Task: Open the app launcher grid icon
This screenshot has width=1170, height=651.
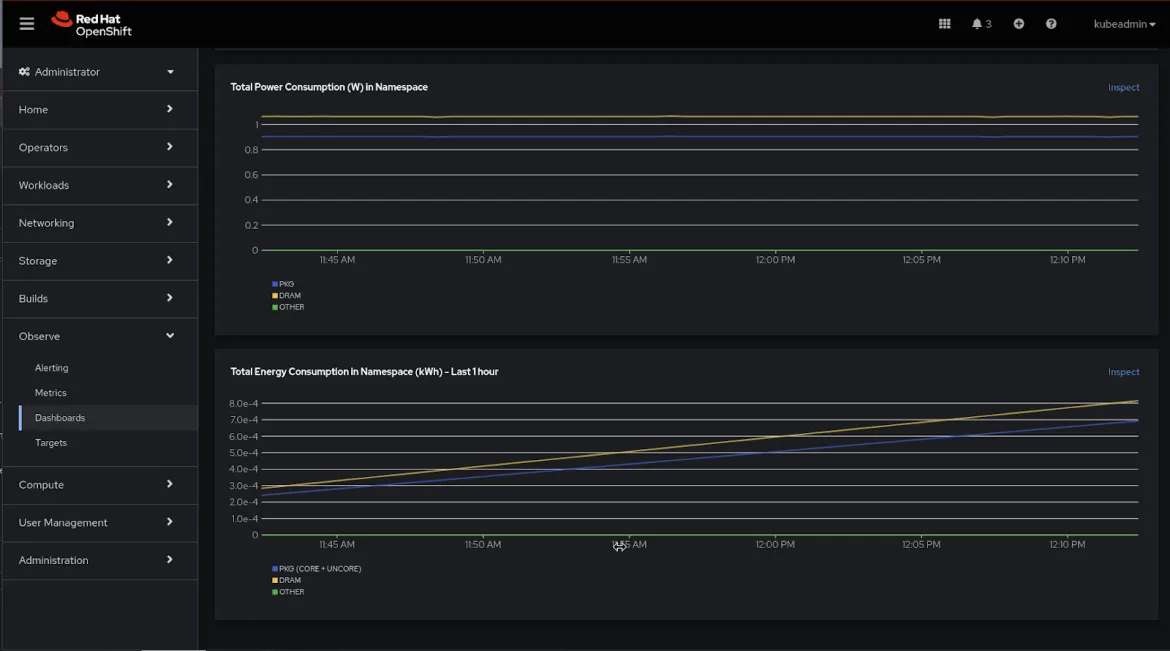Action: (x=943, y=23)
